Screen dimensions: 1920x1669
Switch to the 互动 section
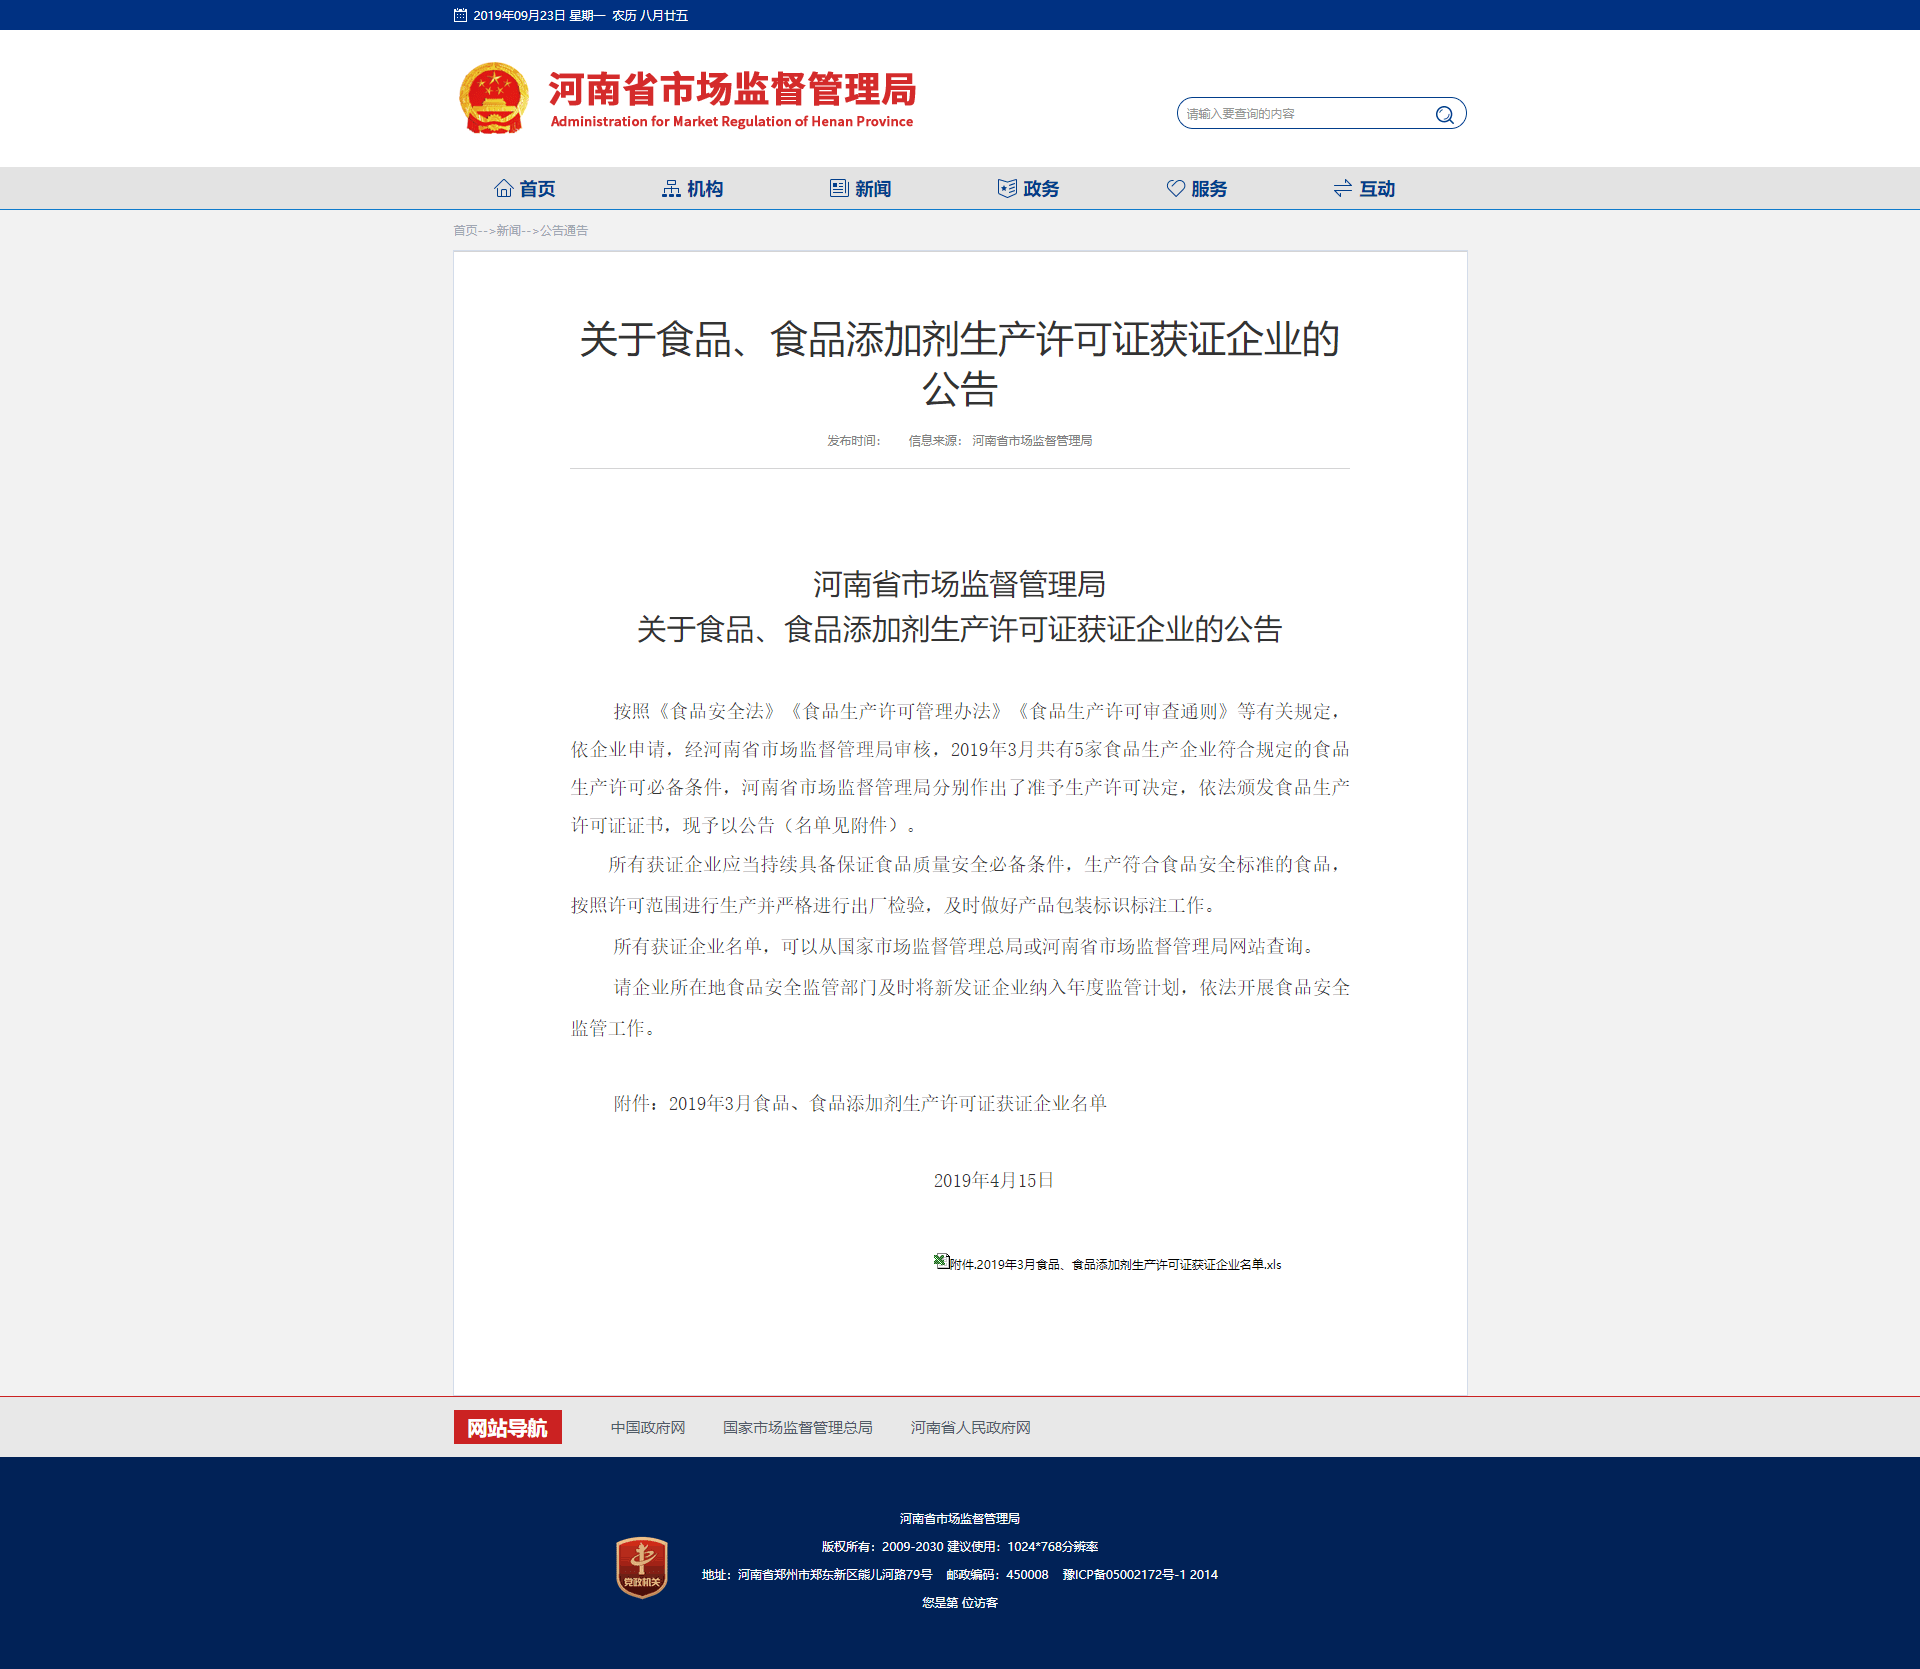pyautogui.click(x=1377, y=188)
